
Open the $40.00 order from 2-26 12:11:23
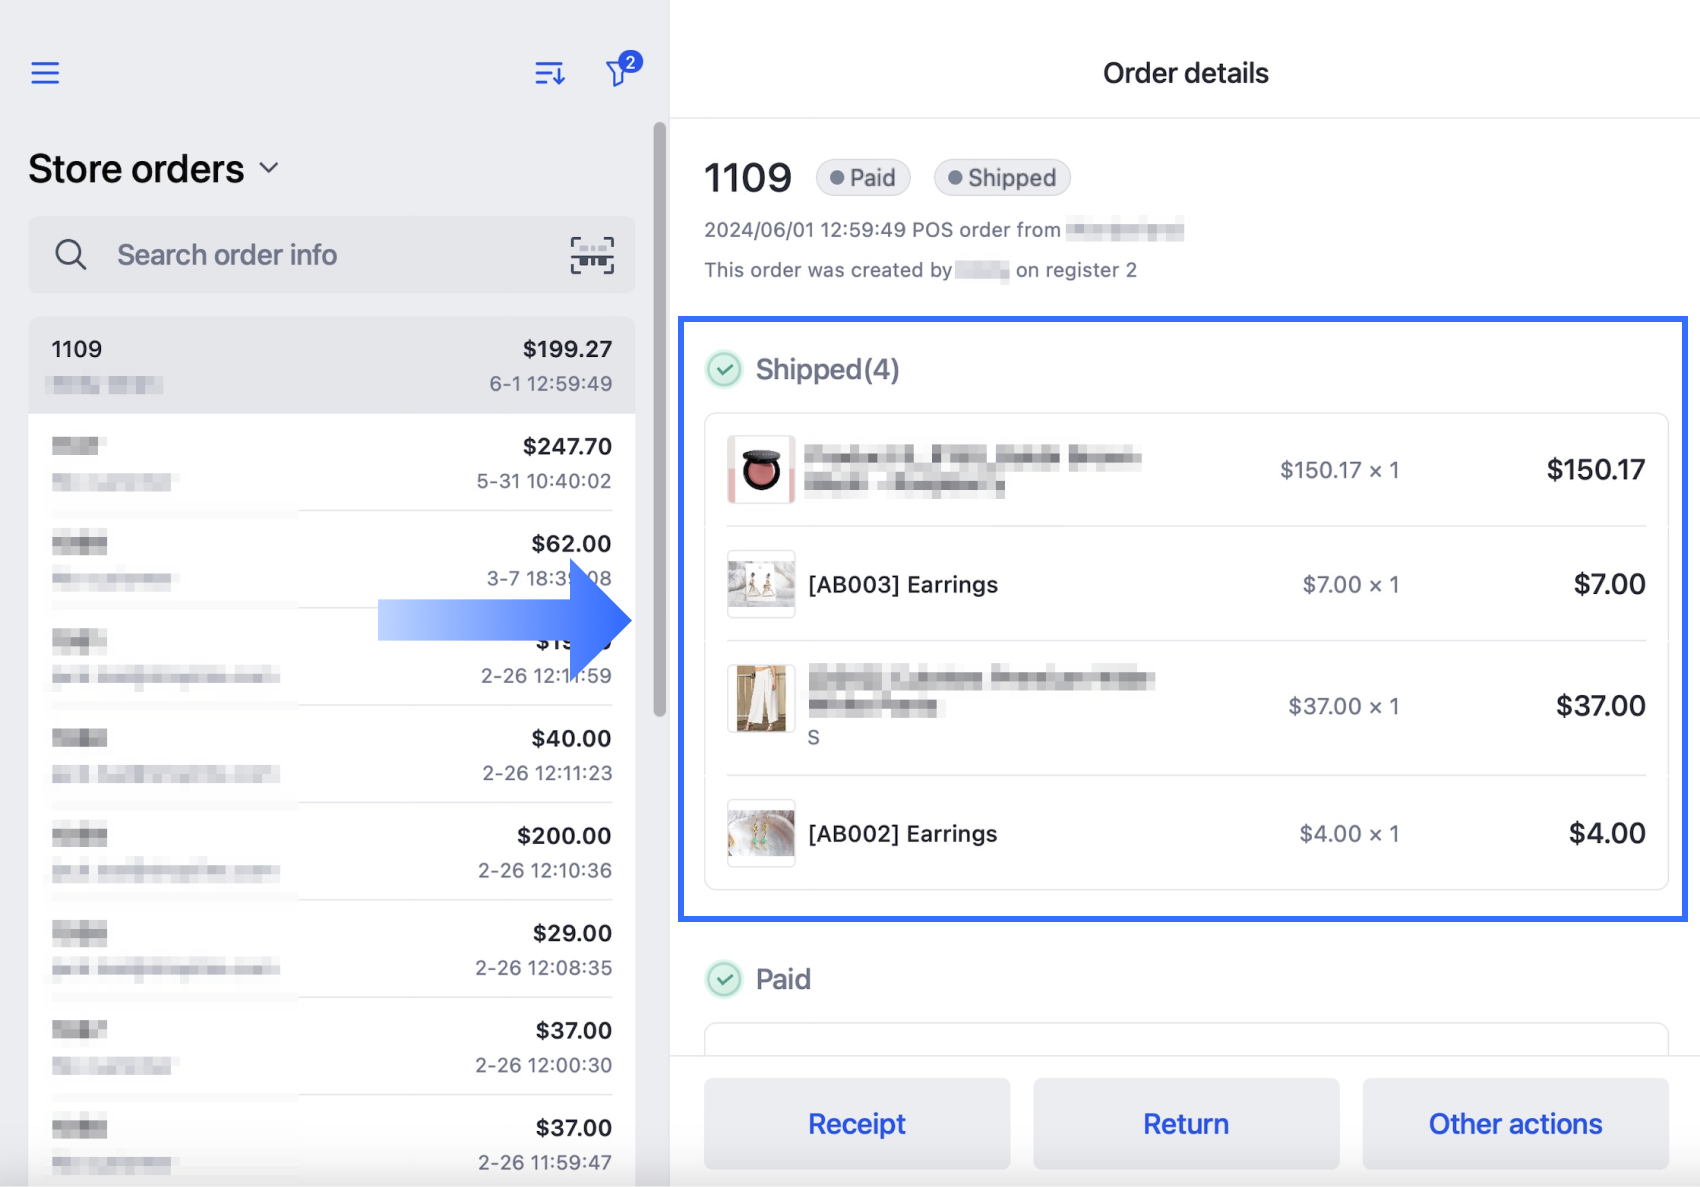coord(331,755)
